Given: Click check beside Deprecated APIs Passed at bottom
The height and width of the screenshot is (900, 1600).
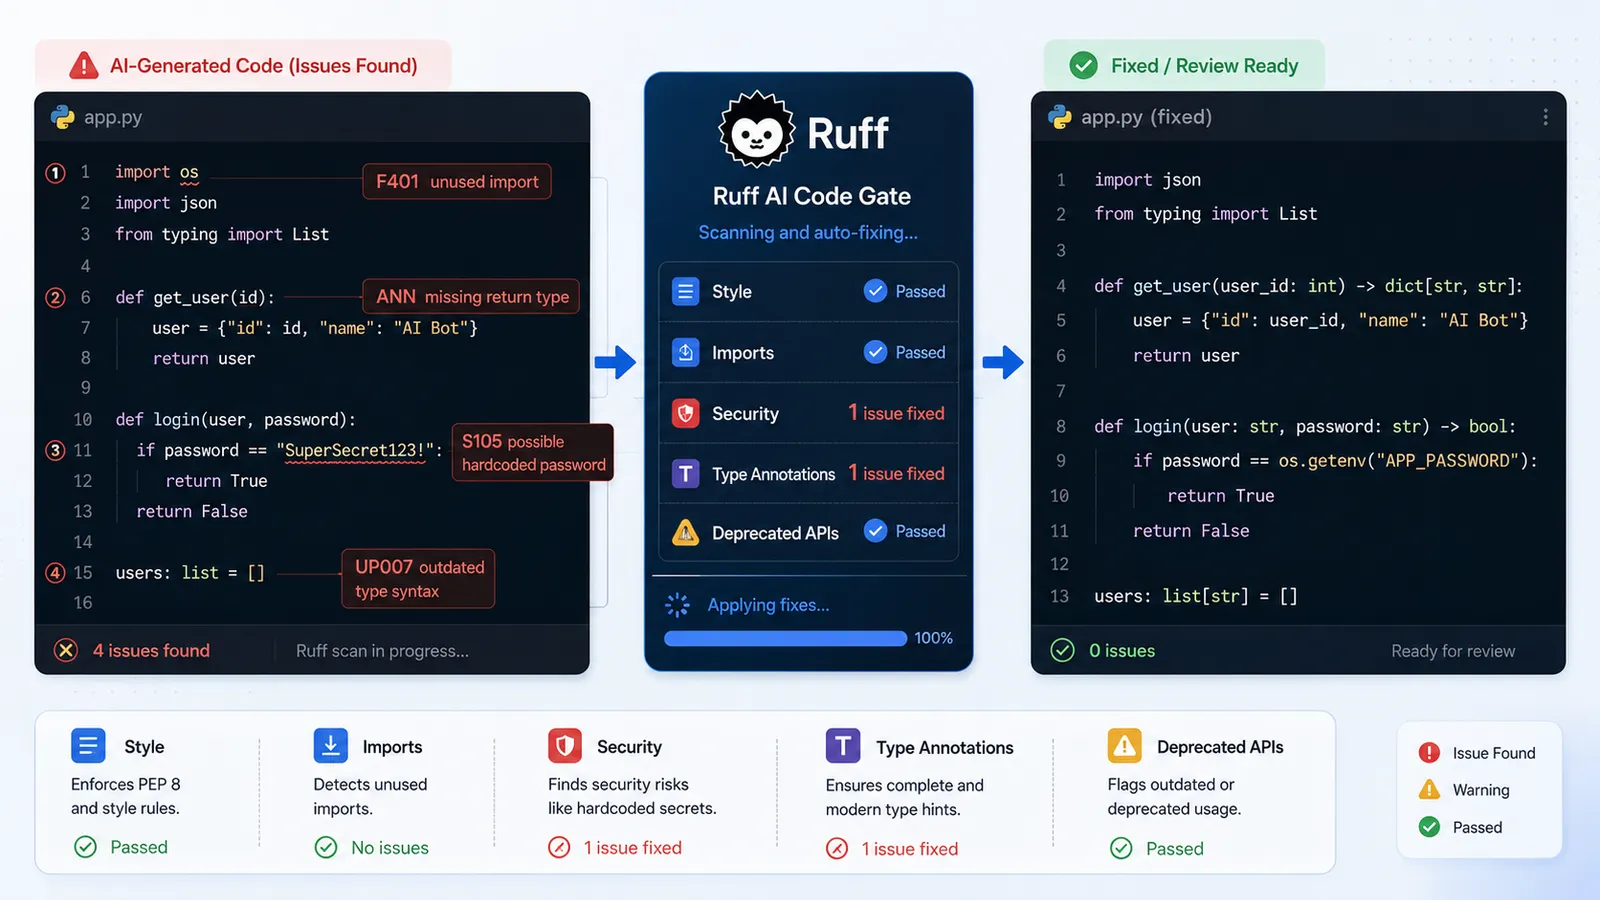Looking at the screenshot, I should pyautogui.click(x=1121, y=848).
